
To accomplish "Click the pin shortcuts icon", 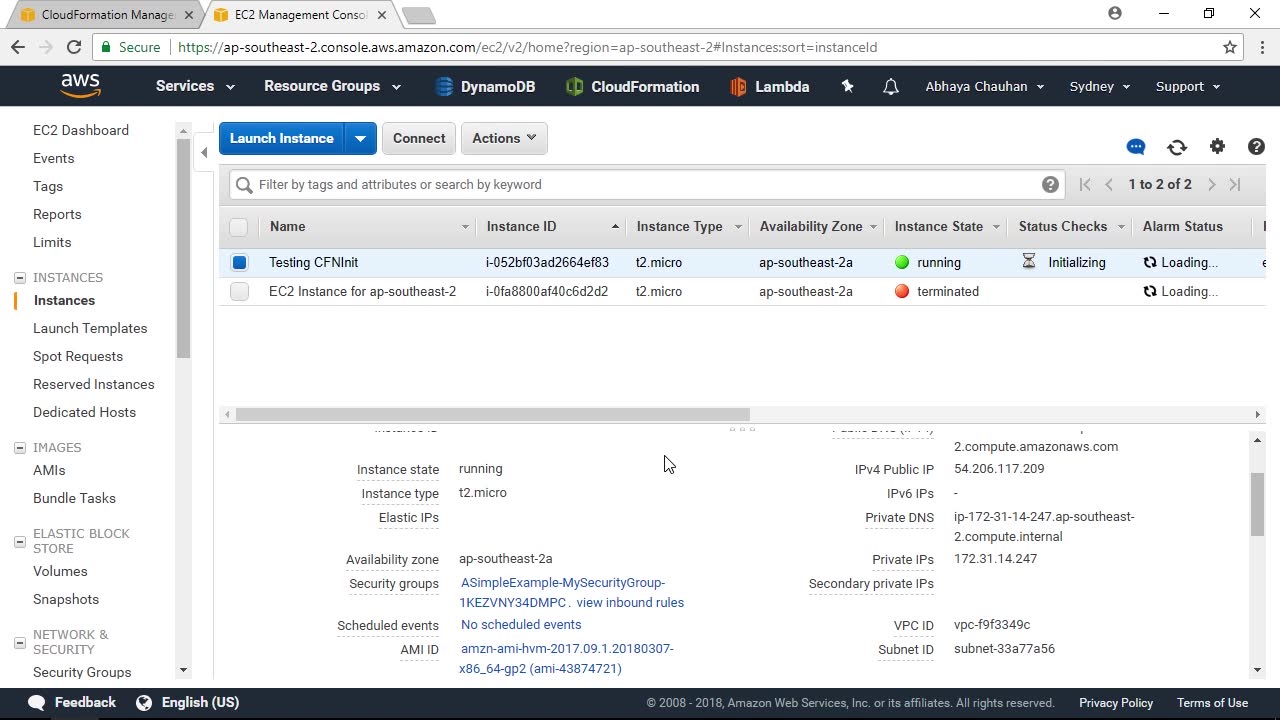I will (847, 86).
